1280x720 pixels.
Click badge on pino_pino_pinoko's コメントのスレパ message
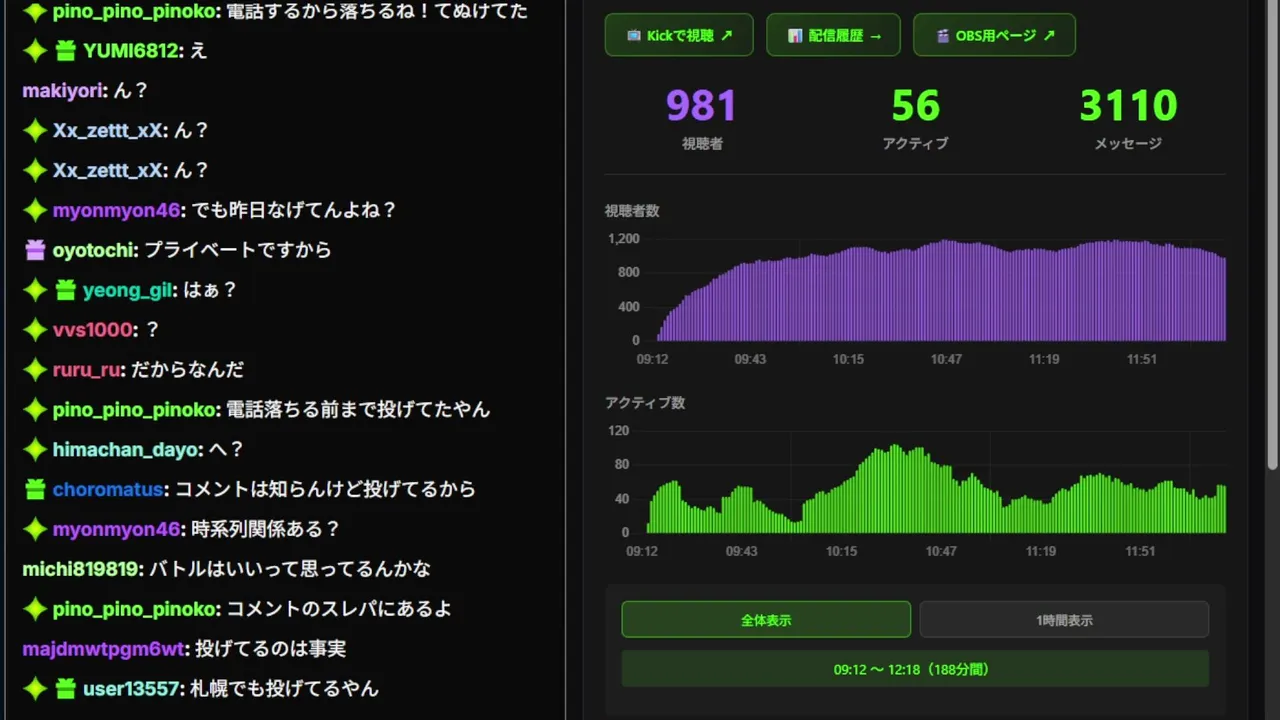pos(35,609)
